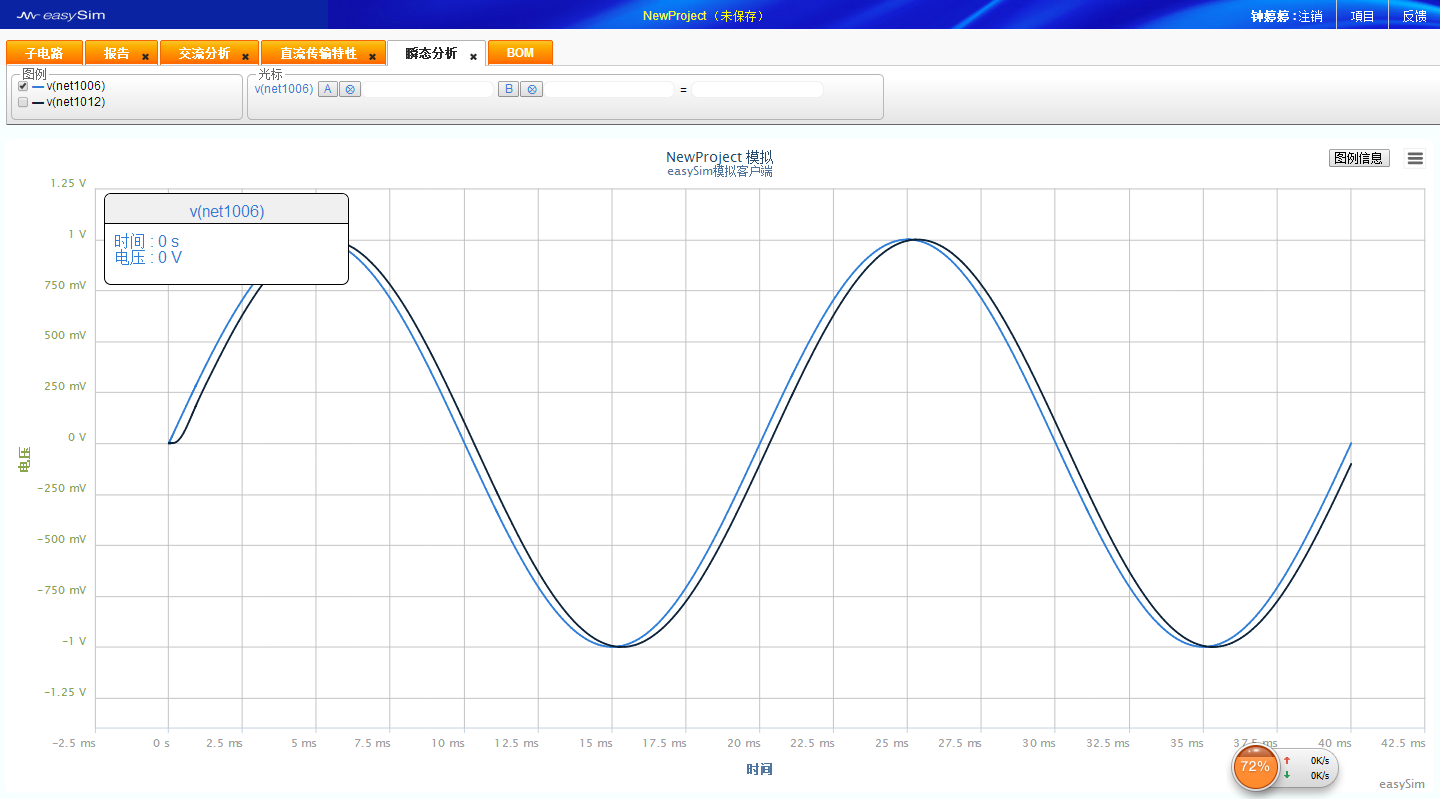Open the 直流传输特性 tab

pos(318,53)
